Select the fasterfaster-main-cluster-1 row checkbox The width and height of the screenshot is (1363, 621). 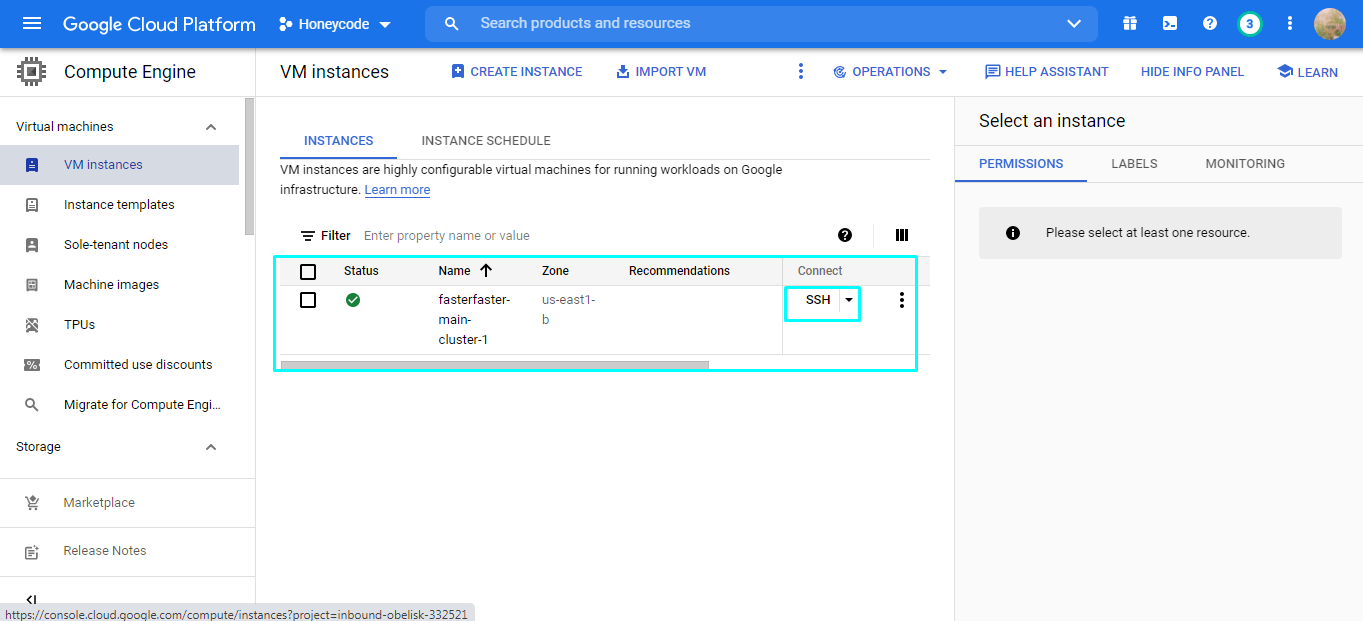[308, 300]
